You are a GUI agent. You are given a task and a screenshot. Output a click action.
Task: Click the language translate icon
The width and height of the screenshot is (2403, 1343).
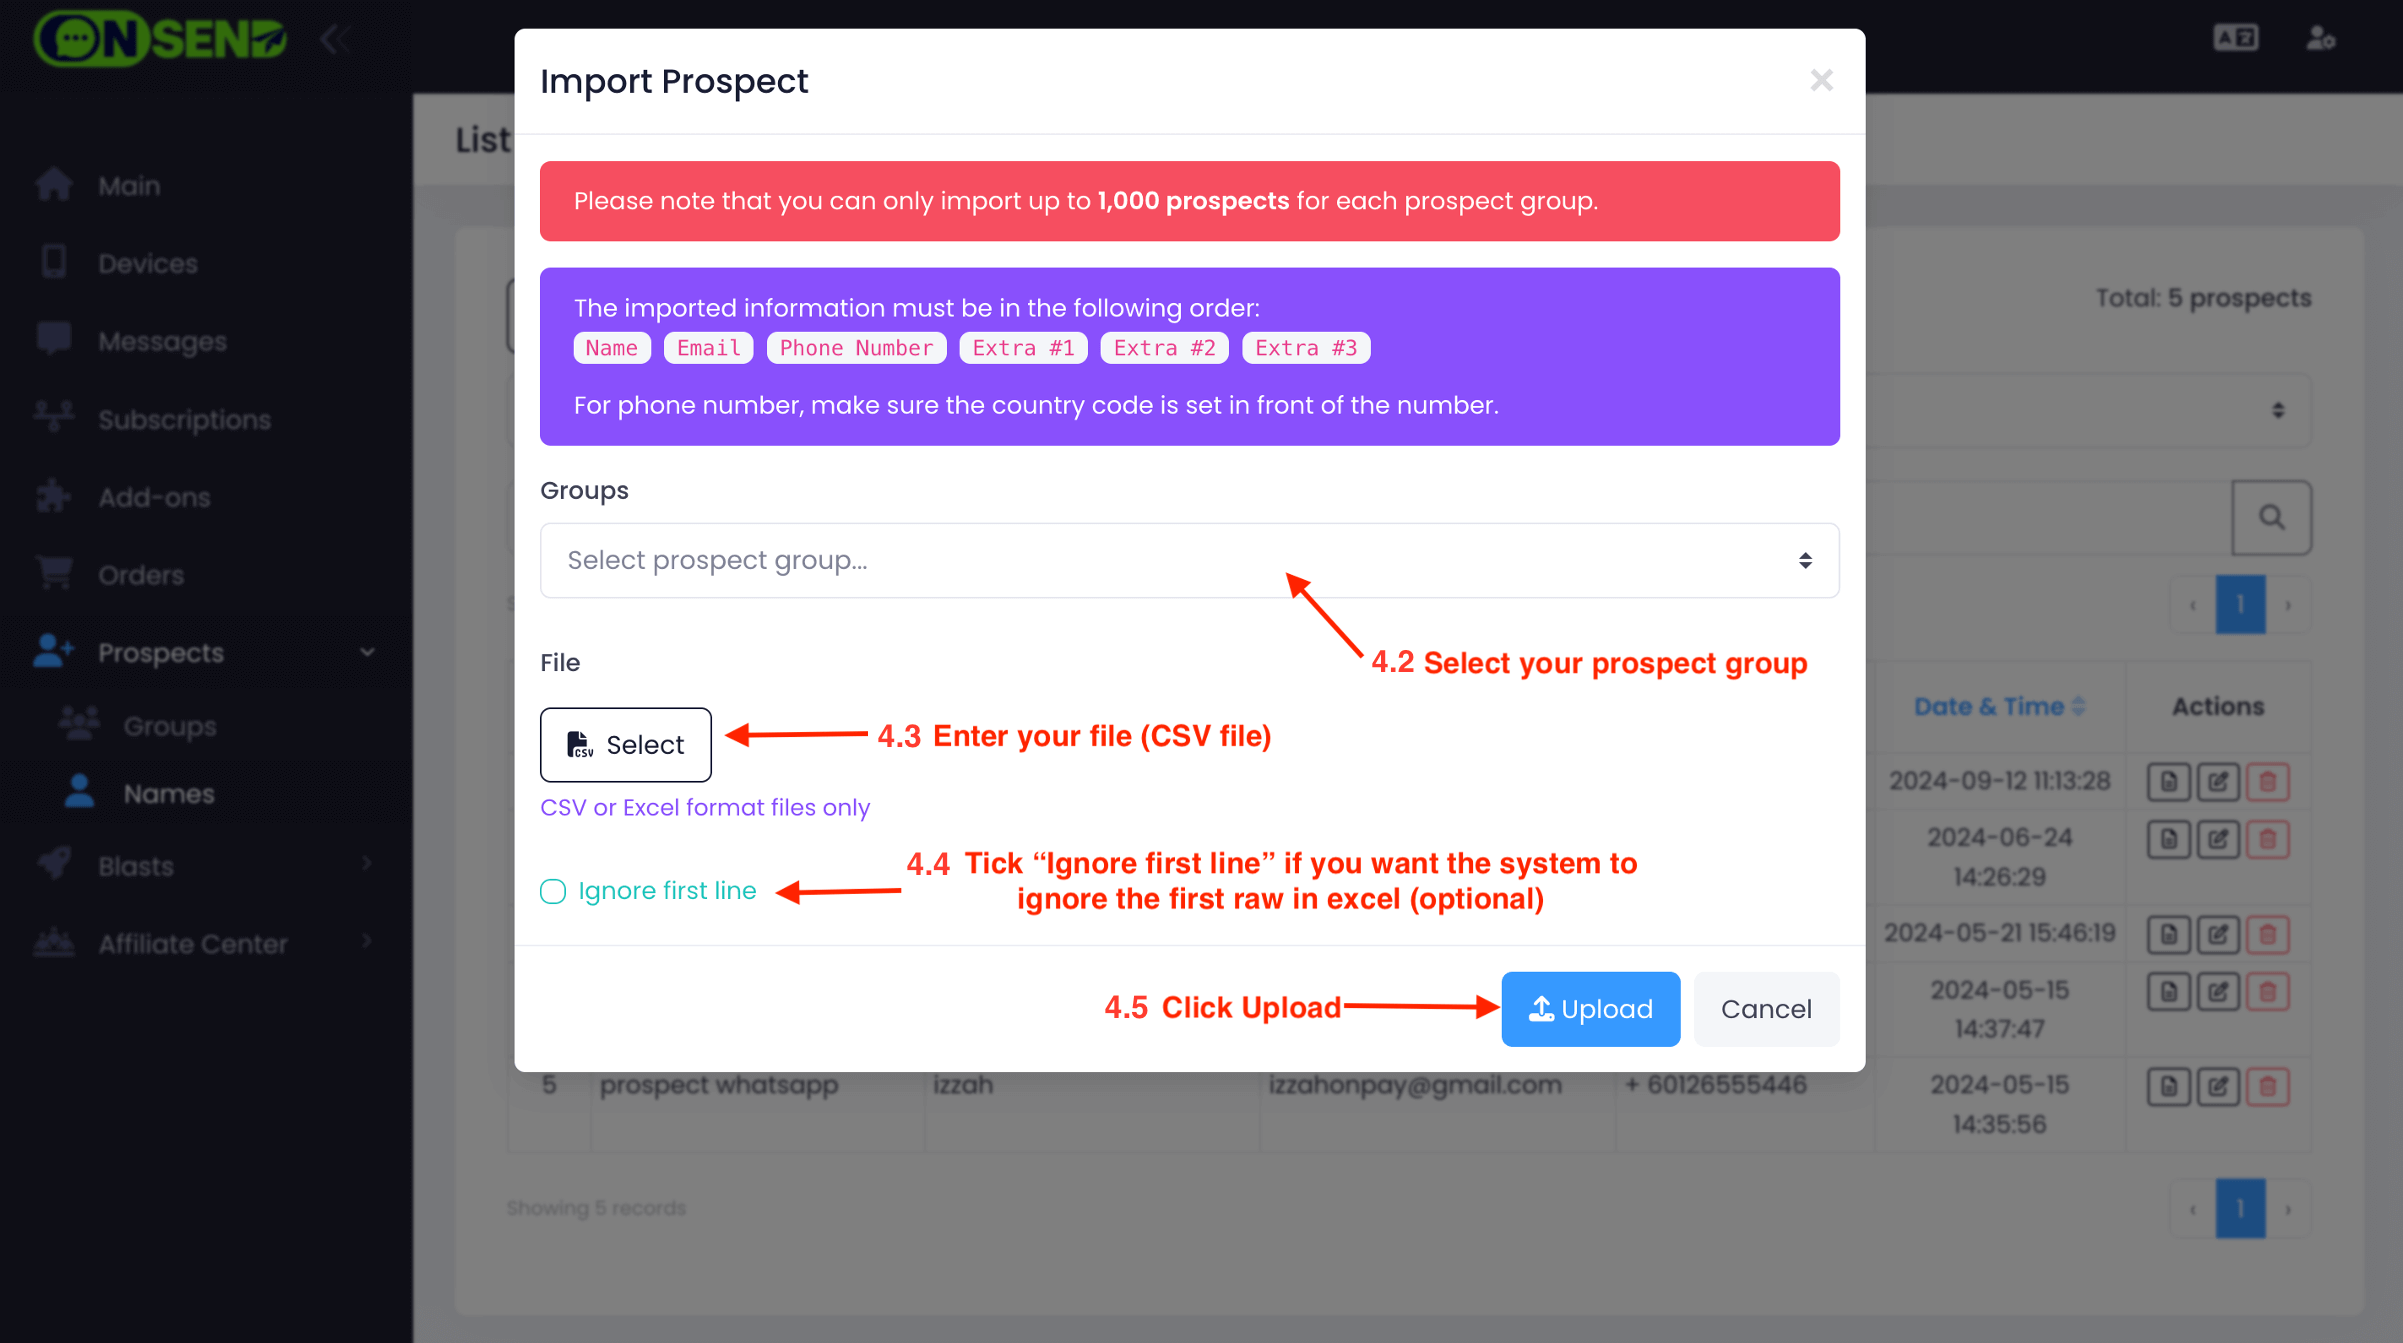coord(2235,38)
